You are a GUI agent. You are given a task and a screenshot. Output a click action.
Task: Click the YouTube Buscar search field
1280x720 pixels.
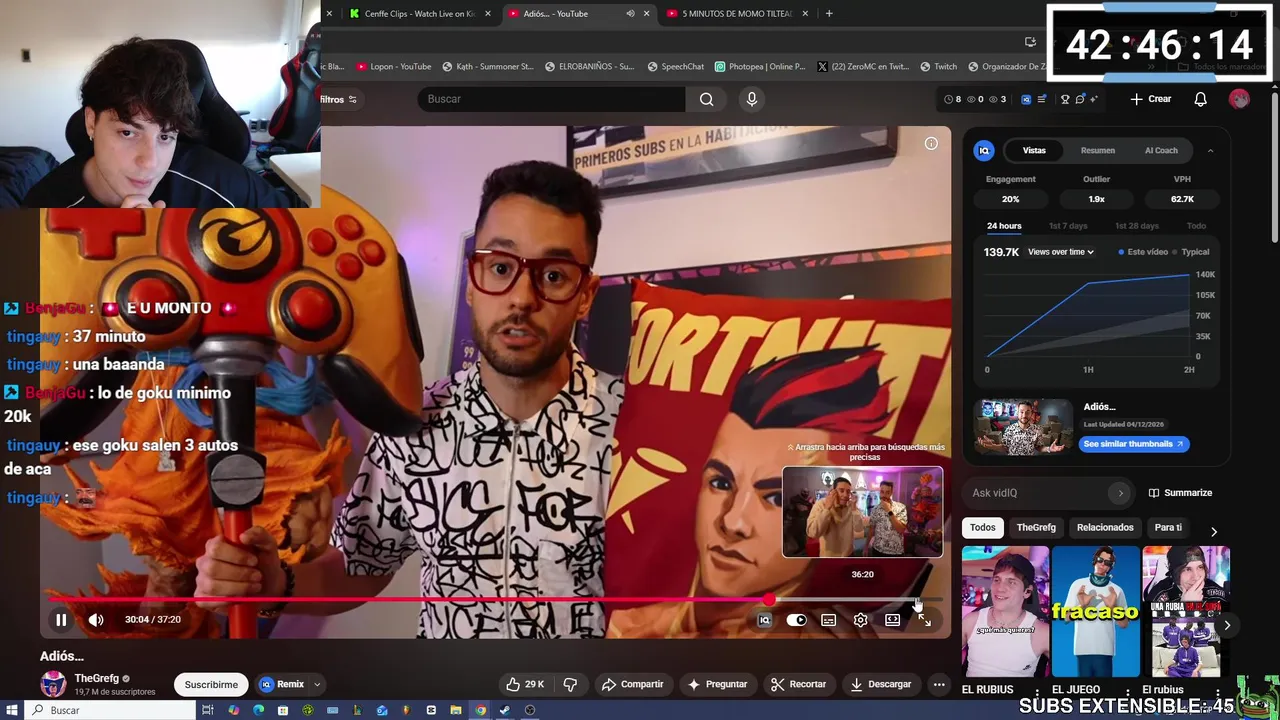(552, 99)
